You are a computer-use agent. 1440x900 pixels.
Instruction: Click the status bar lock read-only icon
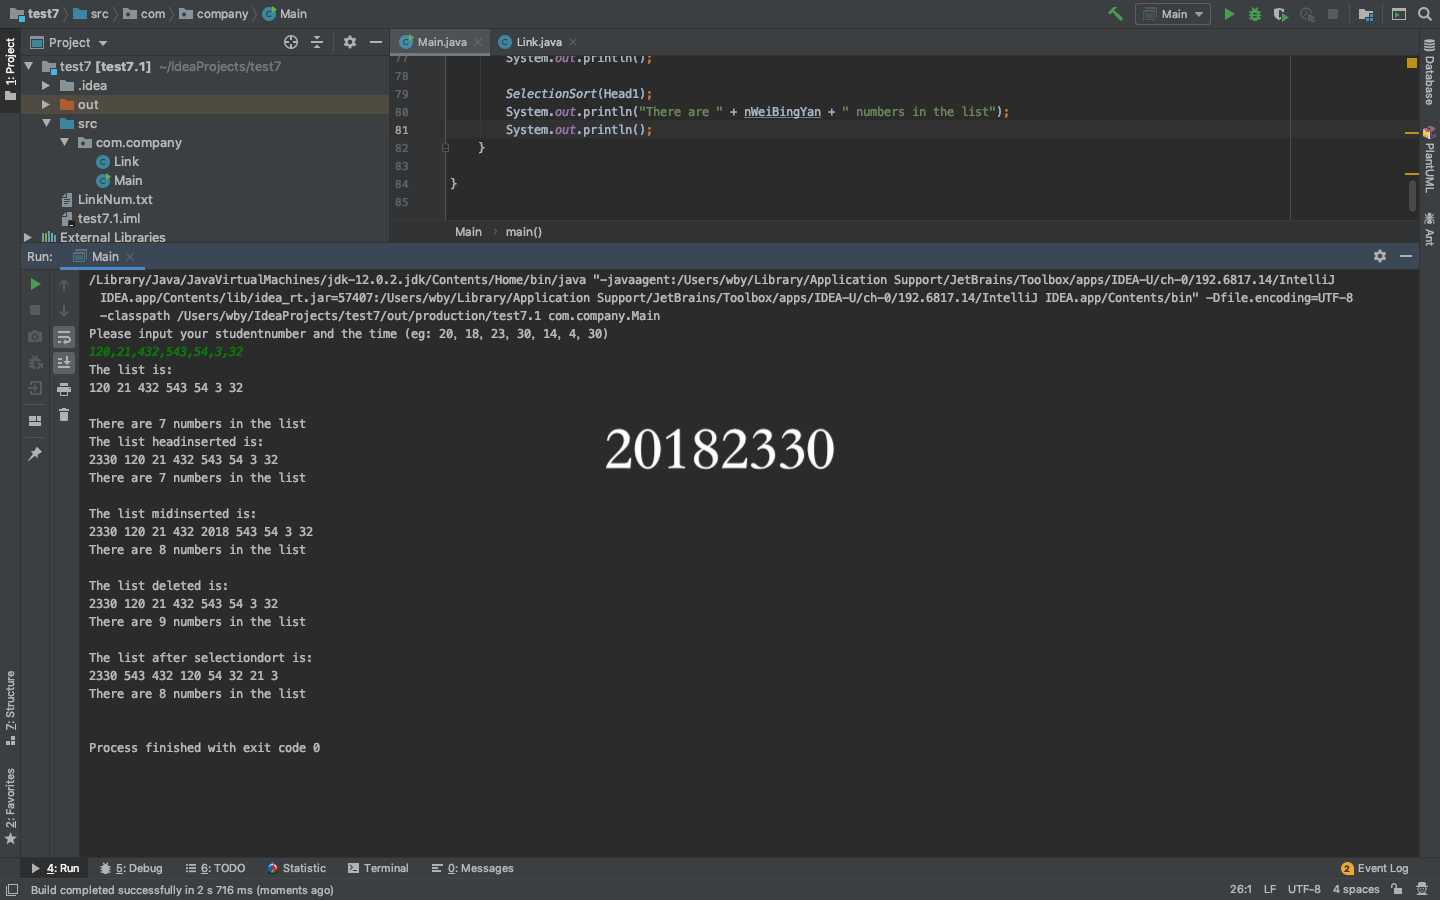pos(1397,889)
